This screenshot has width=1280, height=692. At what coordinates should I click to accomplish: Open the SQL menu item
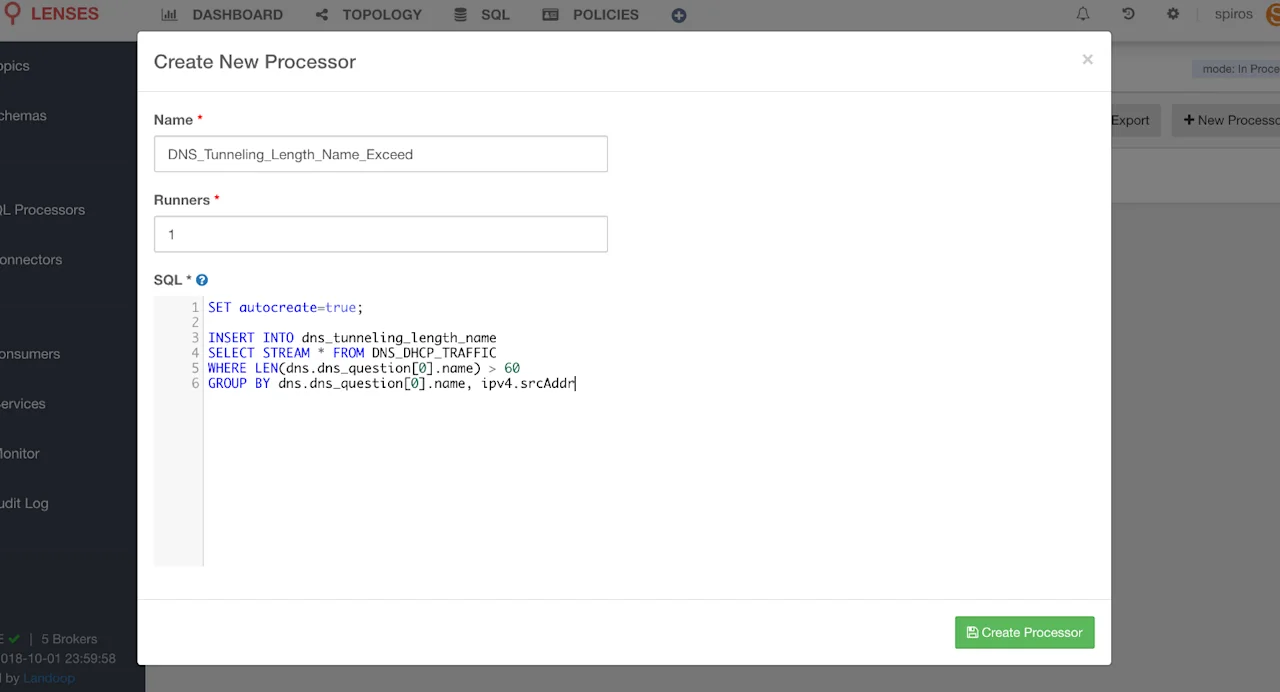[481, 15]
